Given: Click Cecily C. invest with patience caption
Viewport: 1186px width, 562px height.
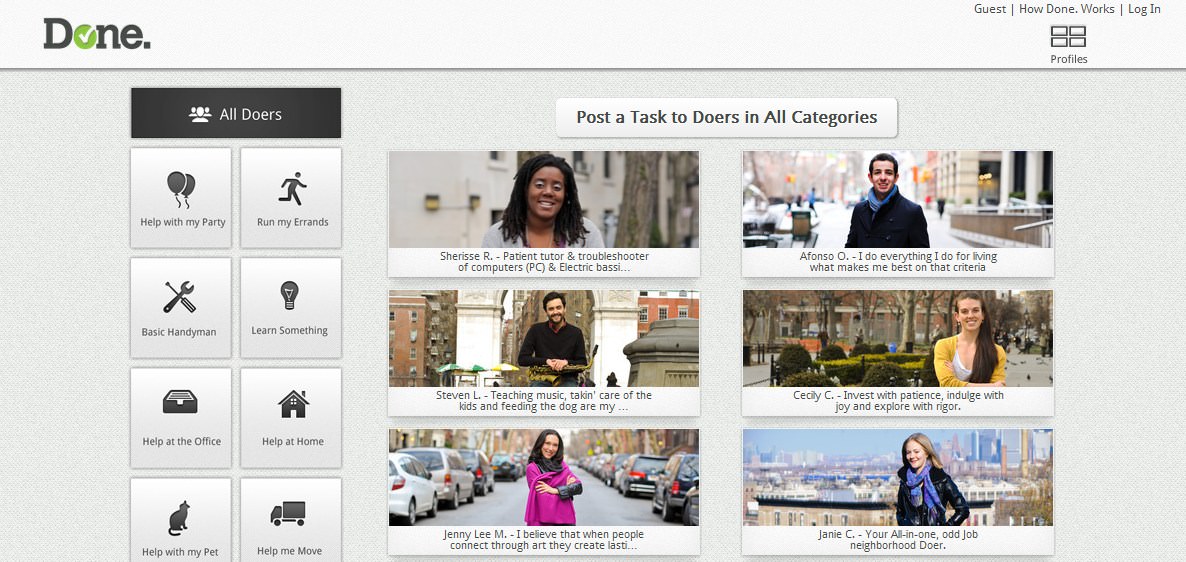Looking at the screenshot, I should (x=898, y=401).
